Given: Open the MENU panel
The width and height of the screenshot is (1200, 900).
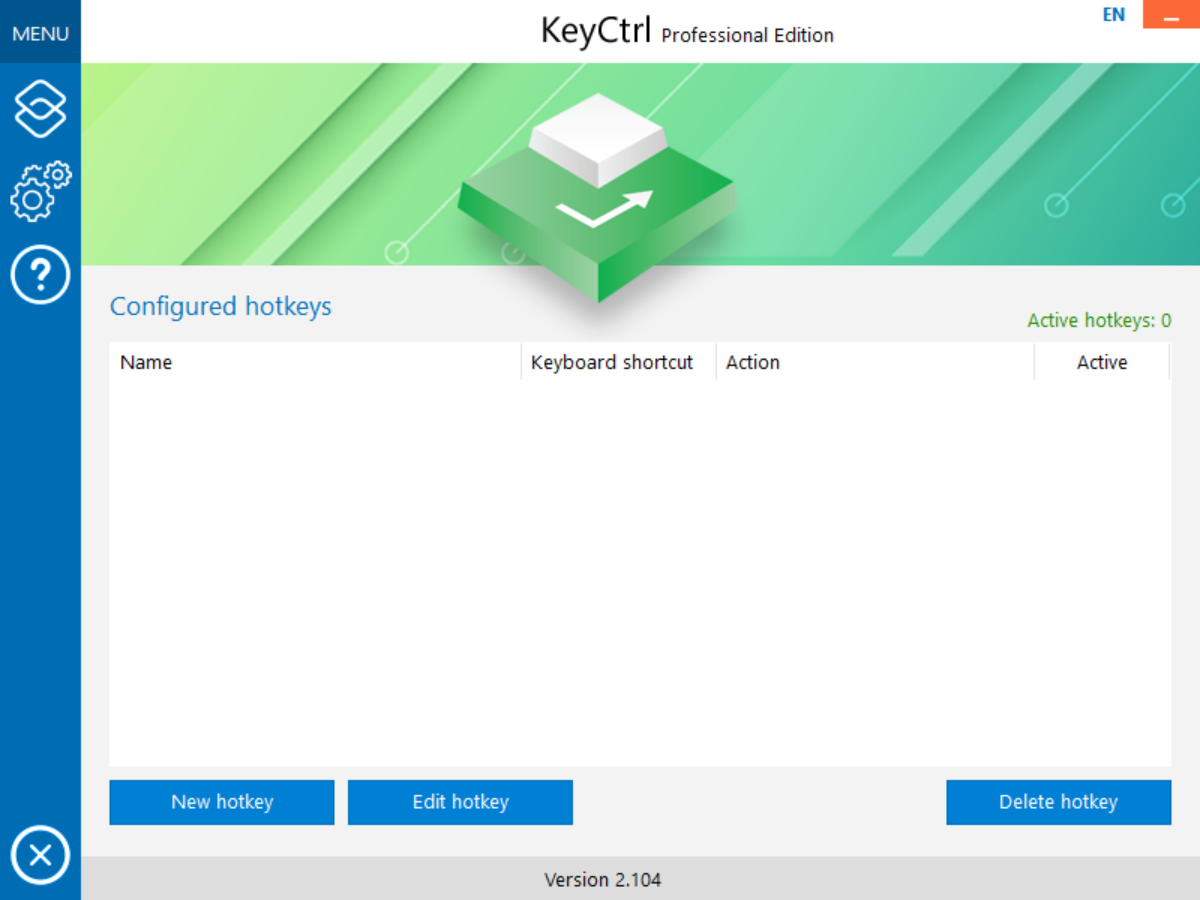Looking at the screenshot, I should pos(40,33).
